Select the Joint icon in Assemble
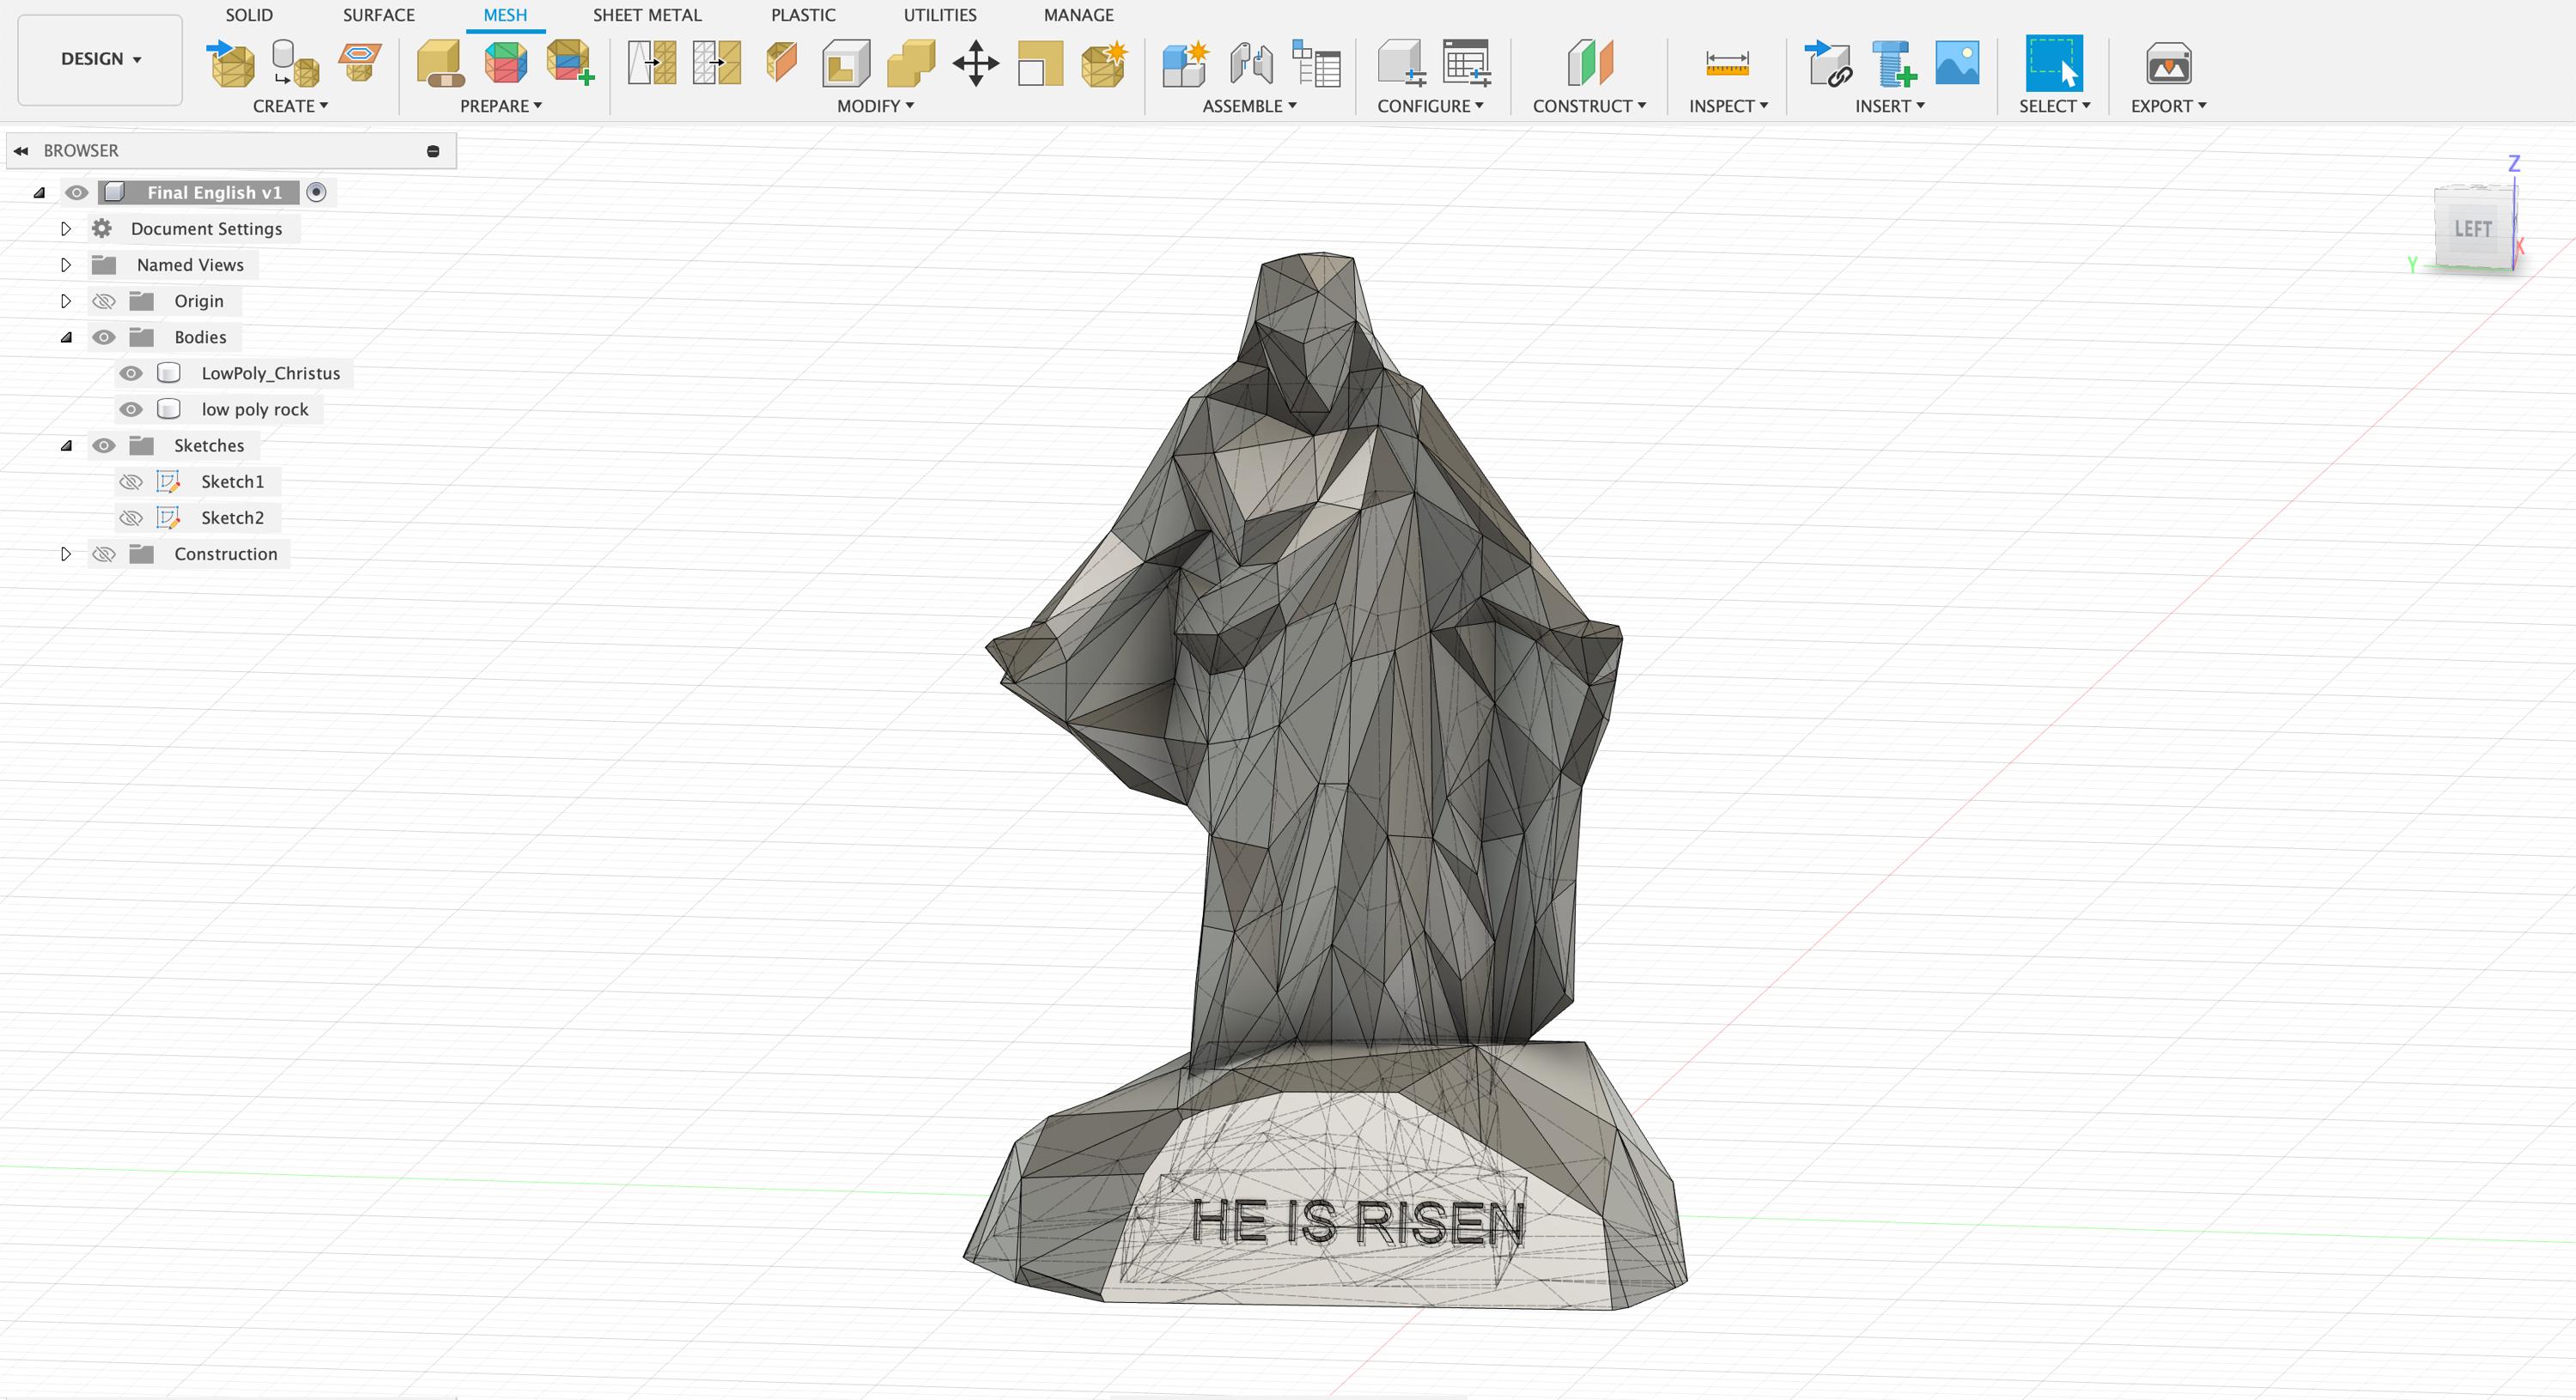This screenshot has height=1400, width=2576. (x=1251, y=63)
